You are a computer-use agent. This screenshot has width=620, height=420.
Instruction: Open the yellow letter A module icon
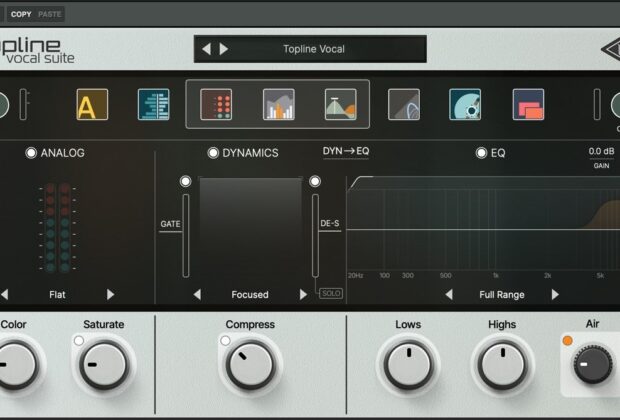(92, 104)
